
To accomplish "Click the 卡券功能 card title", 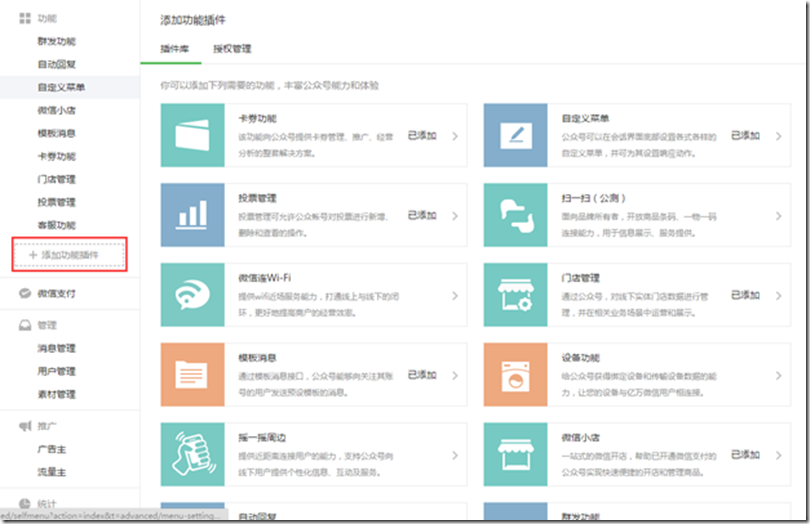I will pos(257,119).
